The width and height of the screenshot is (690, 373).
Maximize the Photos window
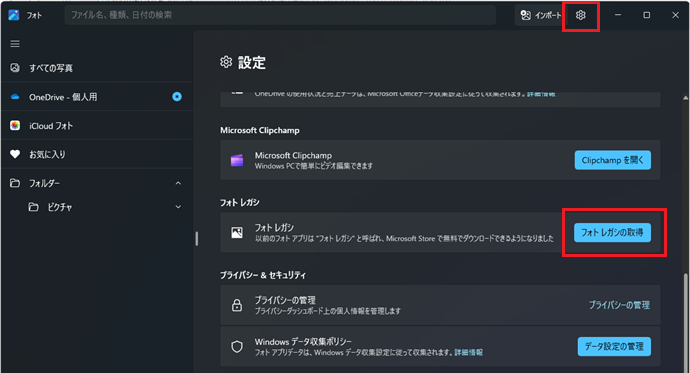[646, 15]
